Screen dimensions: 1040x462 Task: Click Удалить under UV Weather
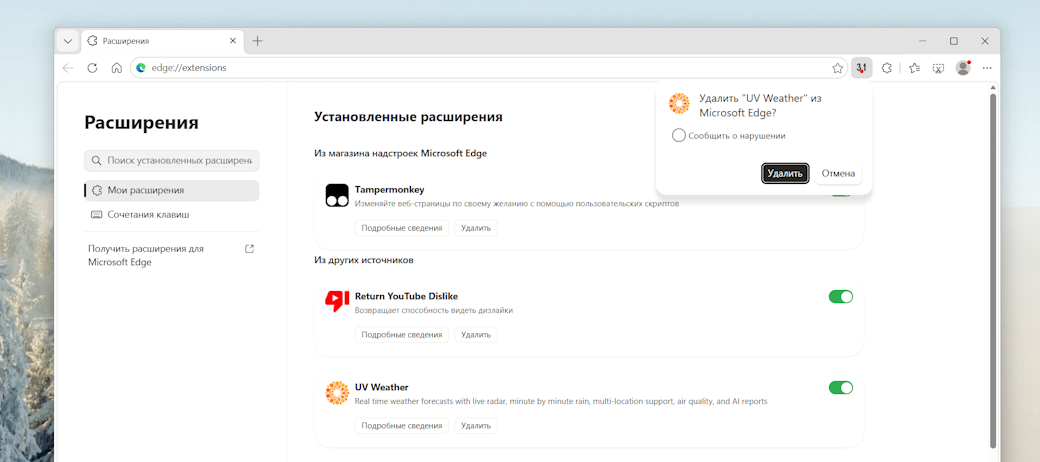click(x=476, y=426)
